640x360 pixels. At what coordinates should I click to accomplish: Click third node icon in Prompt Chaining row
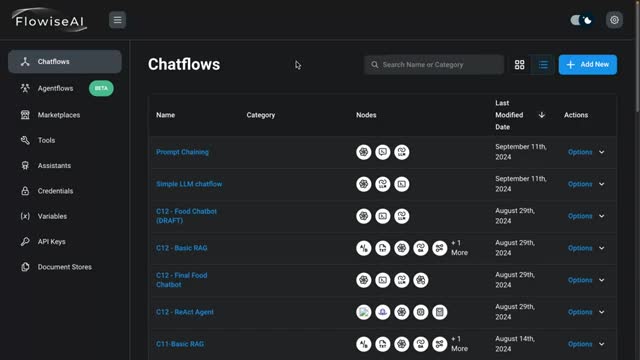coord(402,152)
